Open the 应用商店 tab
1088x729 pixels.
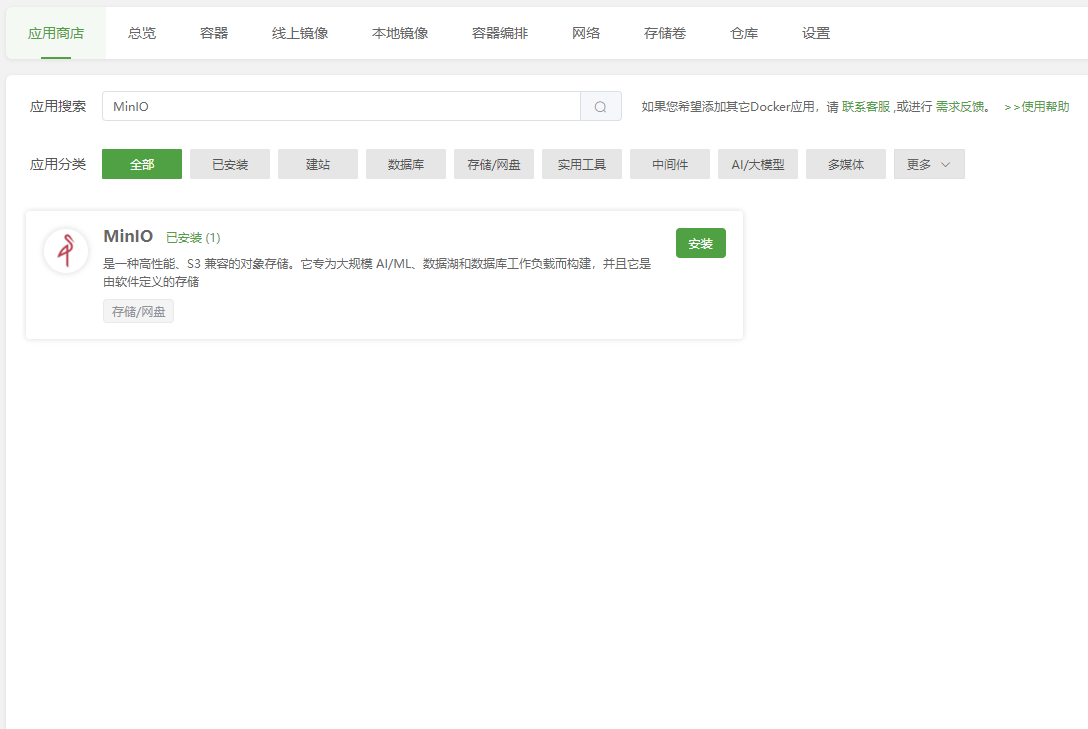pos(56,33)
